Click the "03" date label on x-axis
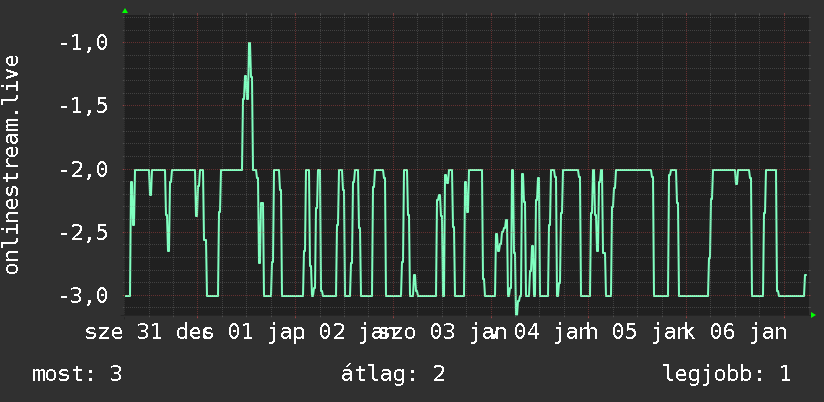Image resolution: width=824 pixels, height=402 pixels. tap(443, 333)
